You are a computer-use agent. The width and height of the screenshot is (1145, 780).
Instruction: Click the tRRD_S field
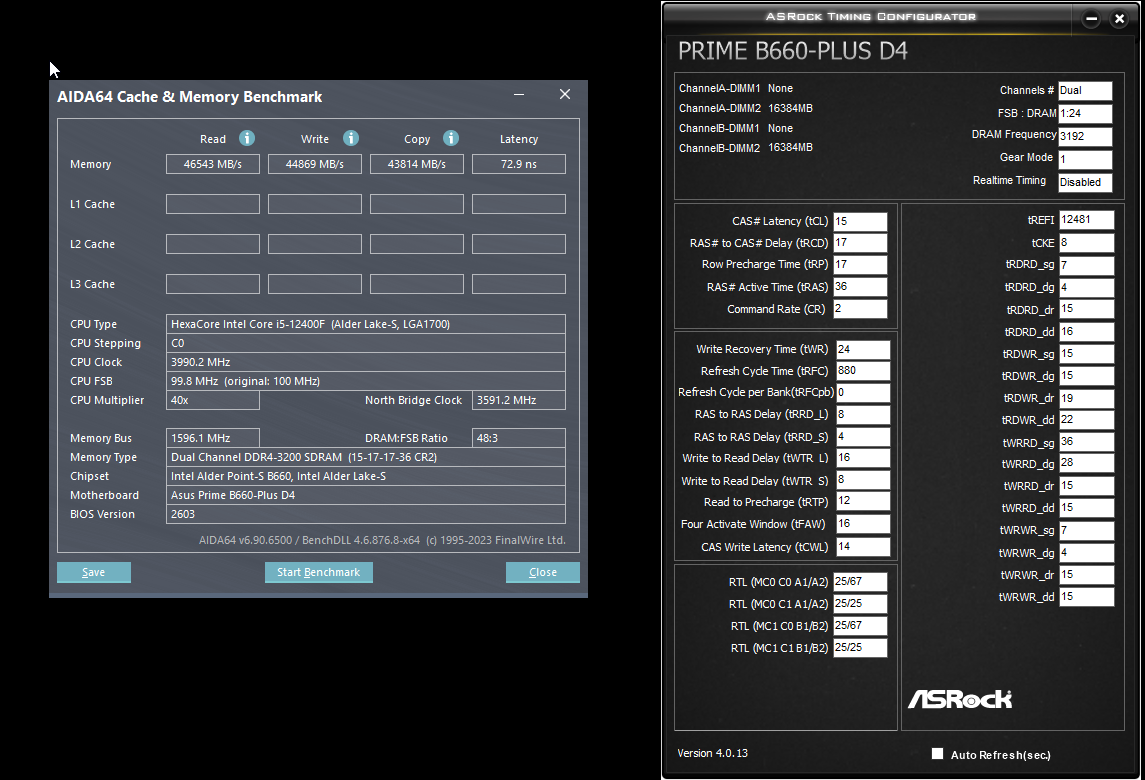[x=863, y=437]
